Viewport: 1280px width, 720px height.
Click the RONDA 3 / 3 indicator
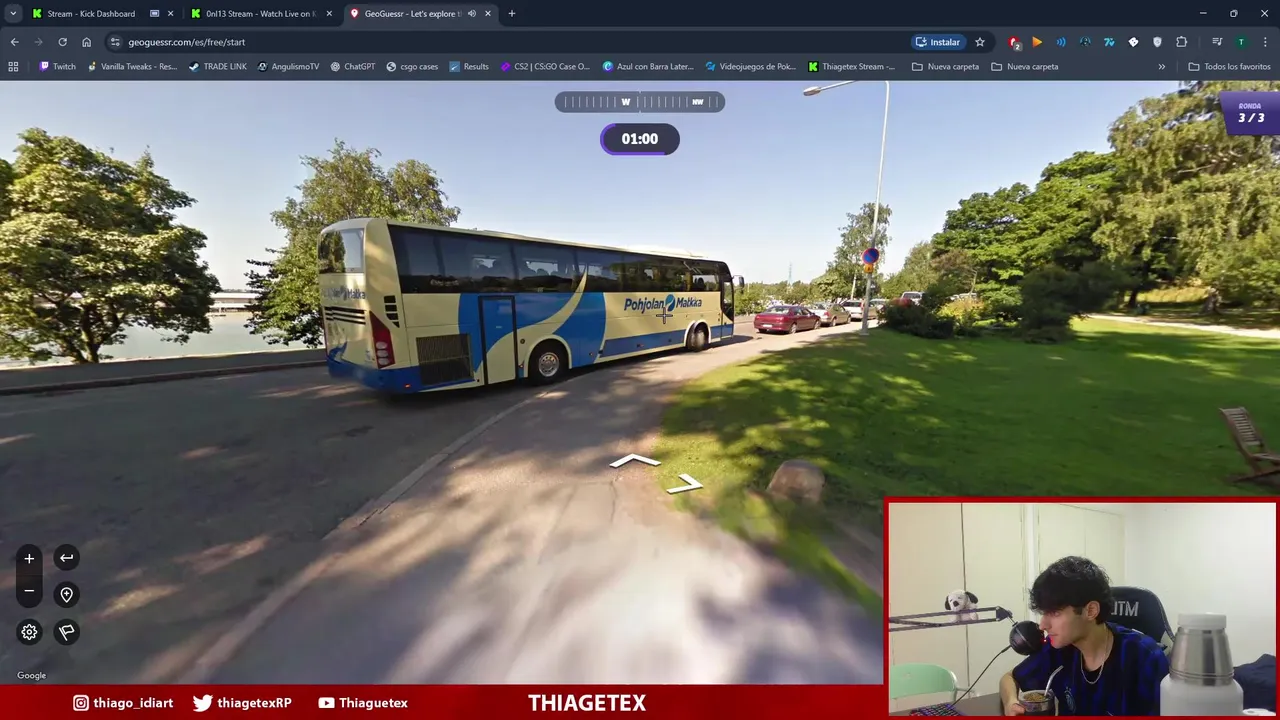pos(1250,113)
